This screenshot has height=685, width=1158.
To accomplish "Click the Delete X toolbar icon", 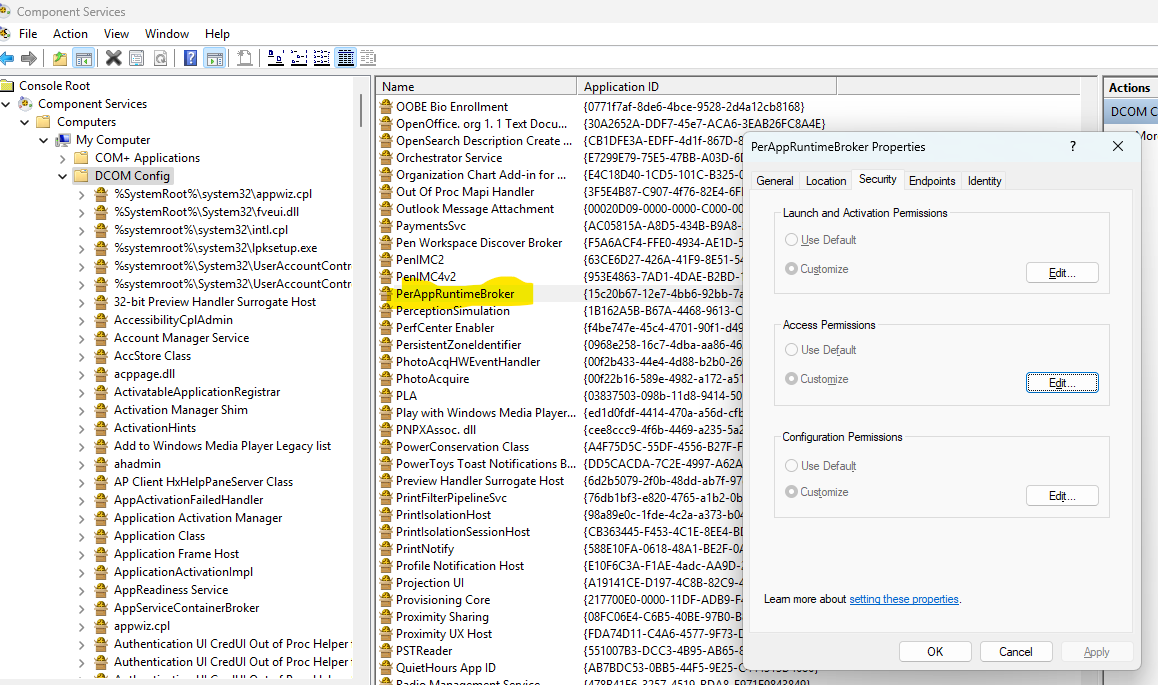I will click(x=113, y=58).
